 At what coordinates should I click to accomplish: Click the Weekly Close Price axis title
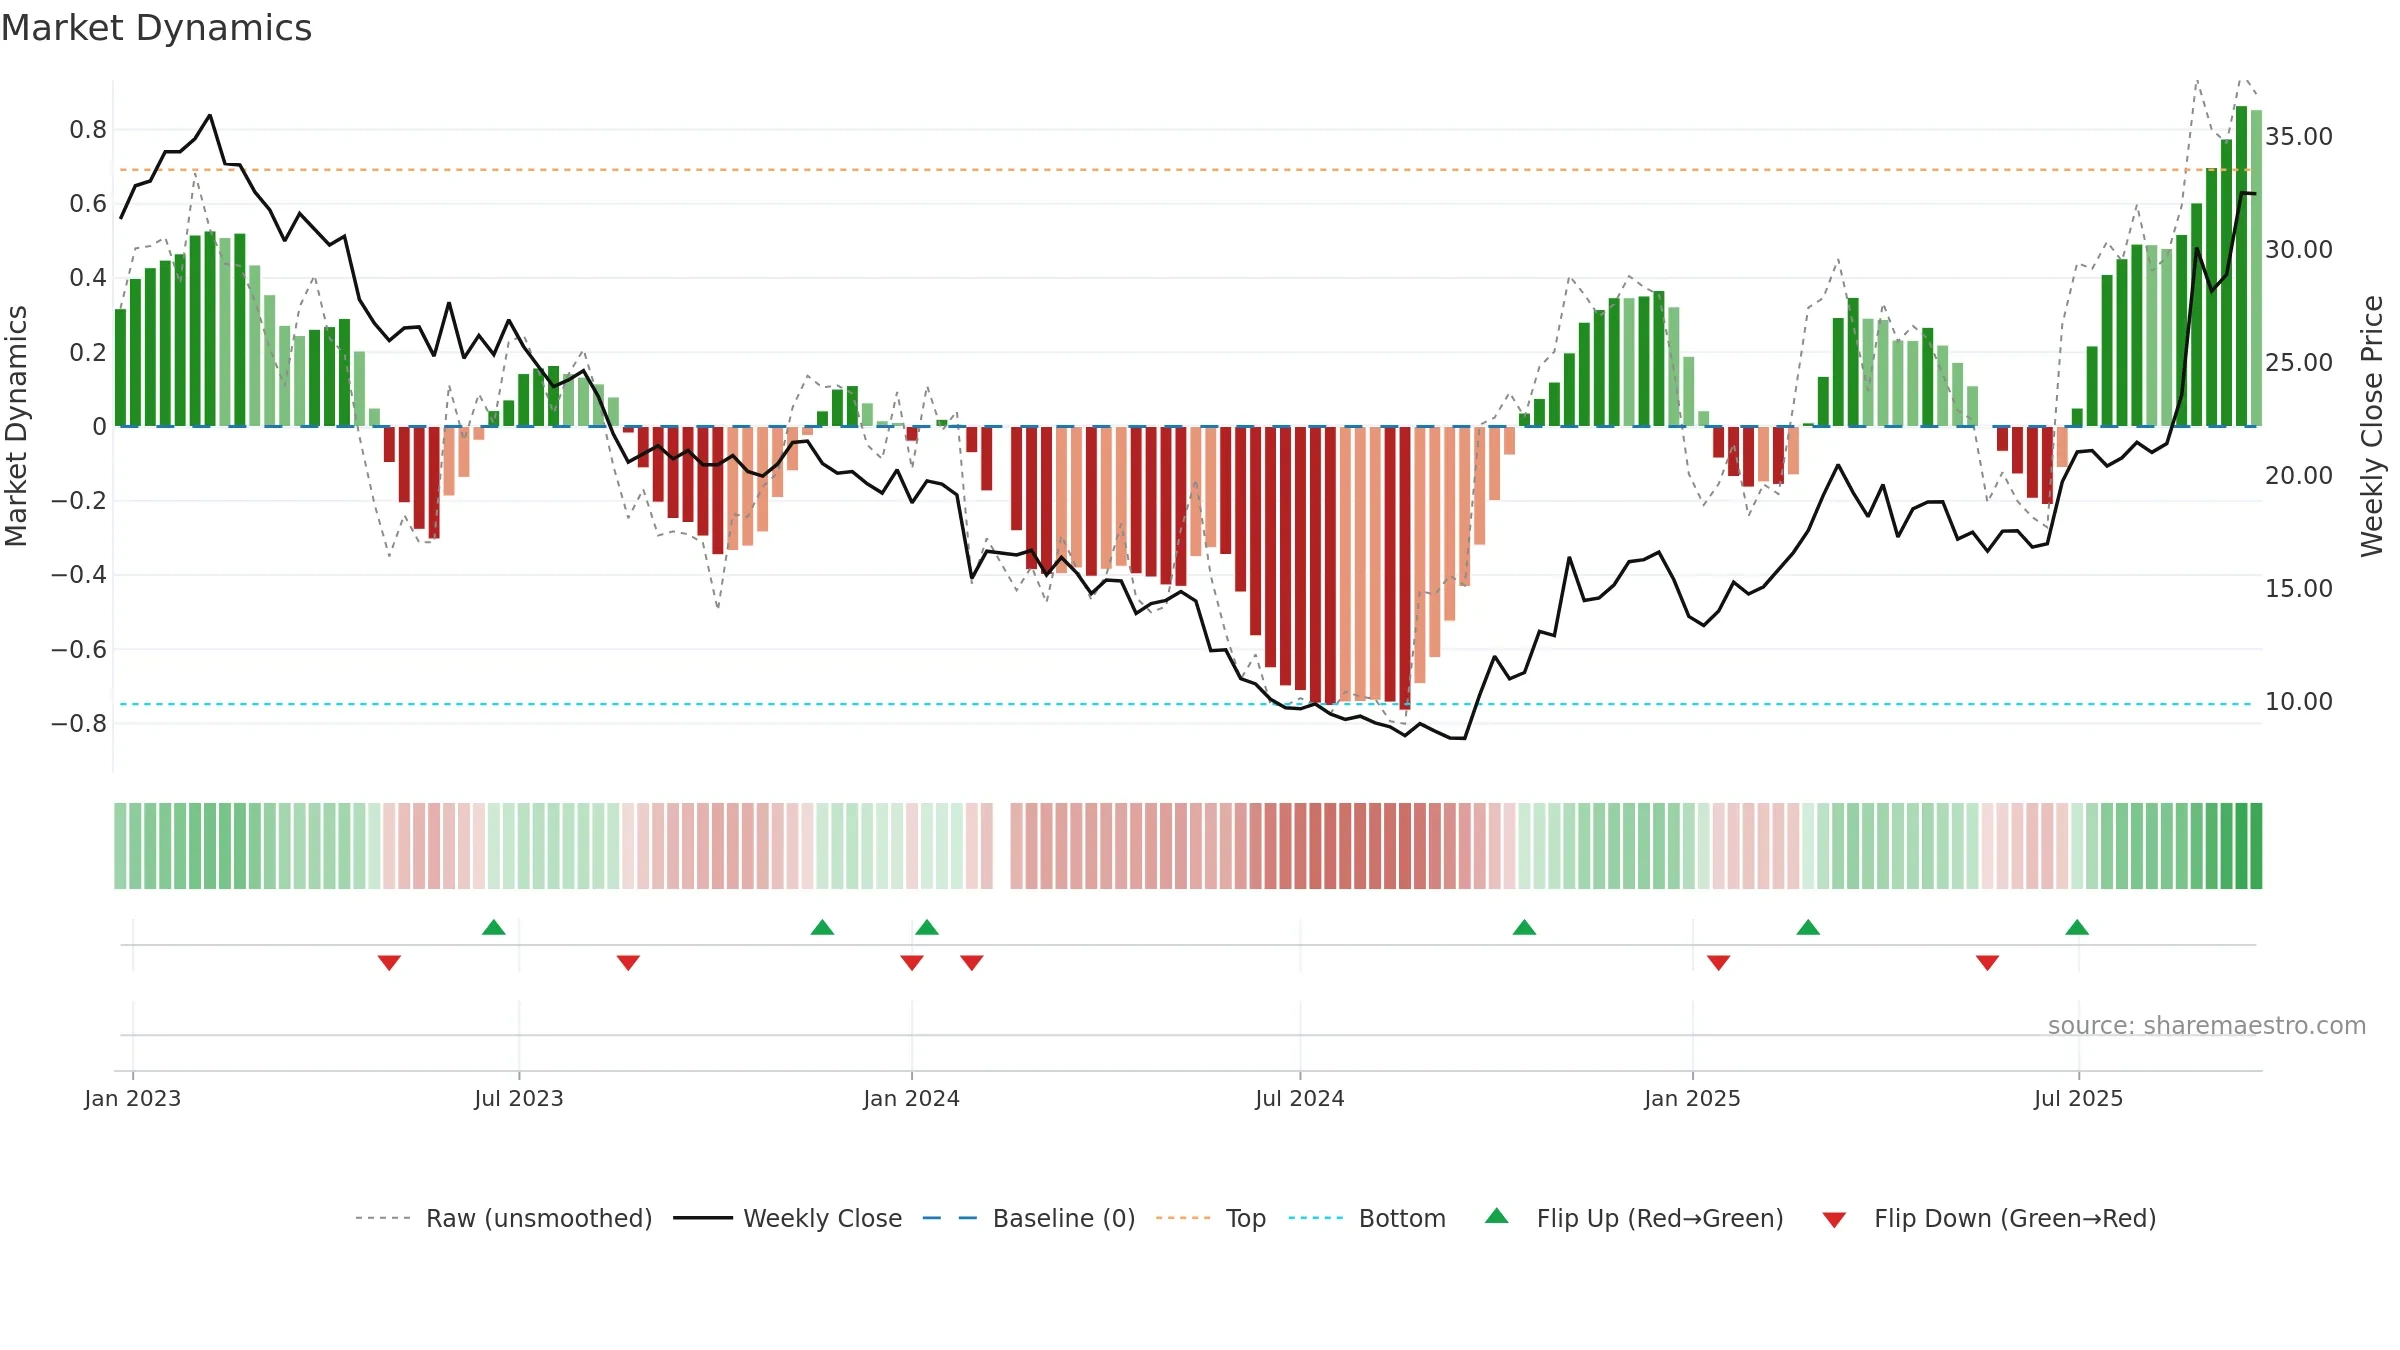[2372, 426]
